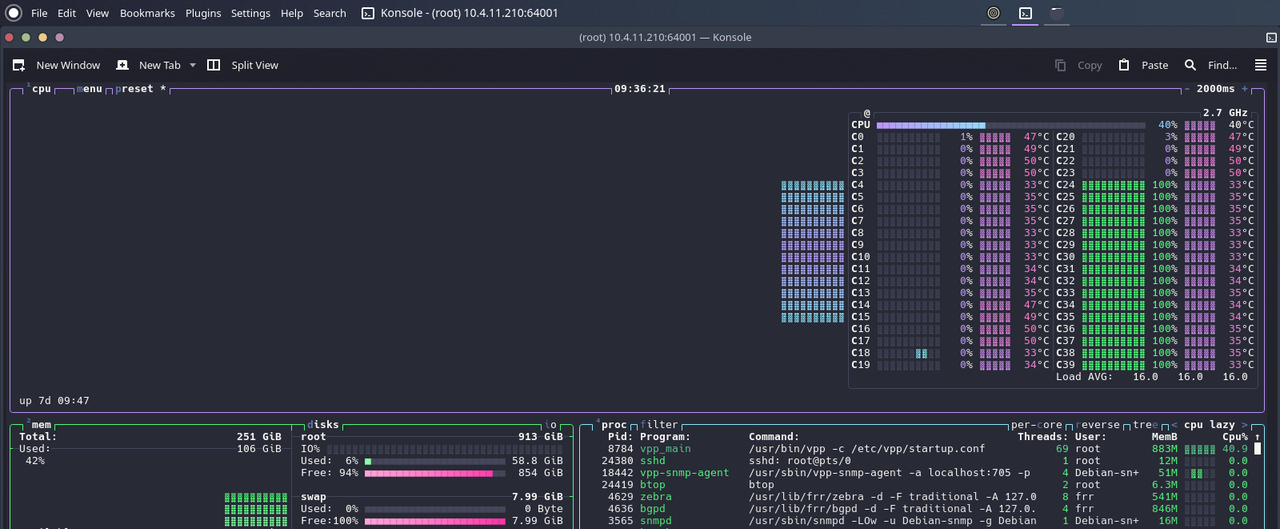Click the root disk used bar
Viewport: 1280px width, 529px height.
click(435, 461)
